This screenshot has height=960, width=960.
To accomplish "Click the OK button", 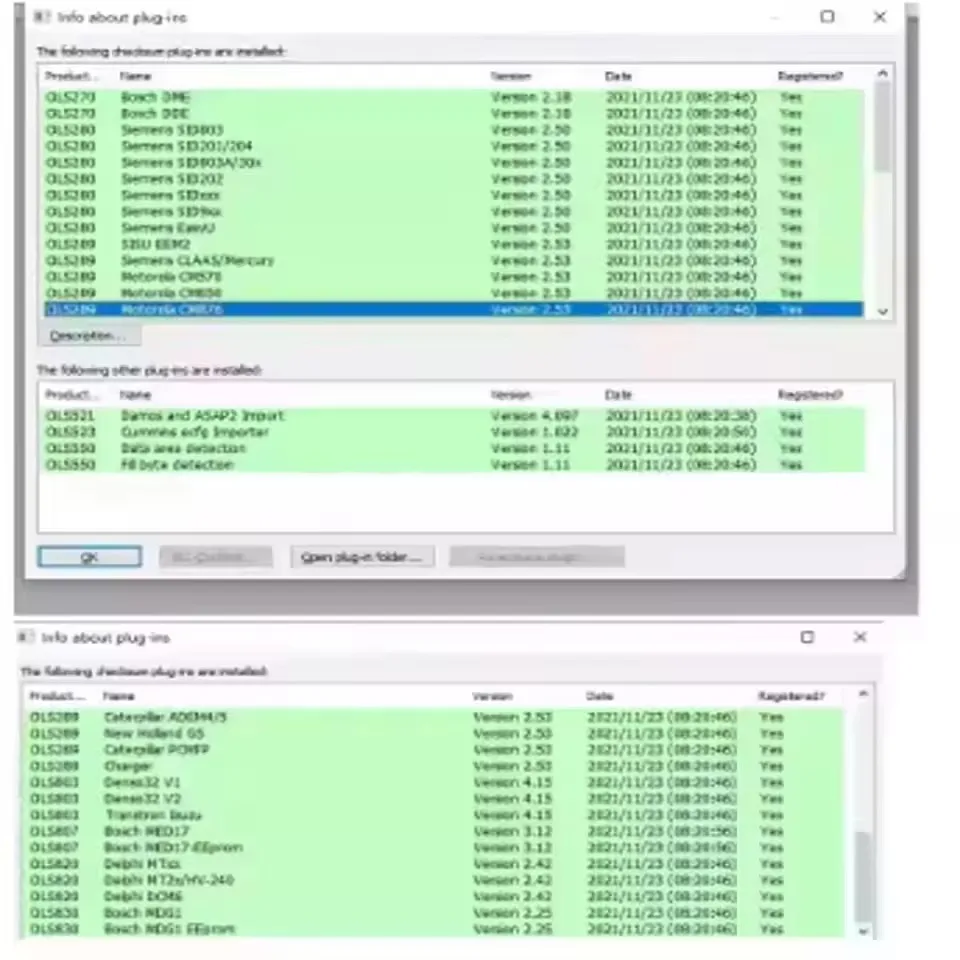I will tap(89, 557).
